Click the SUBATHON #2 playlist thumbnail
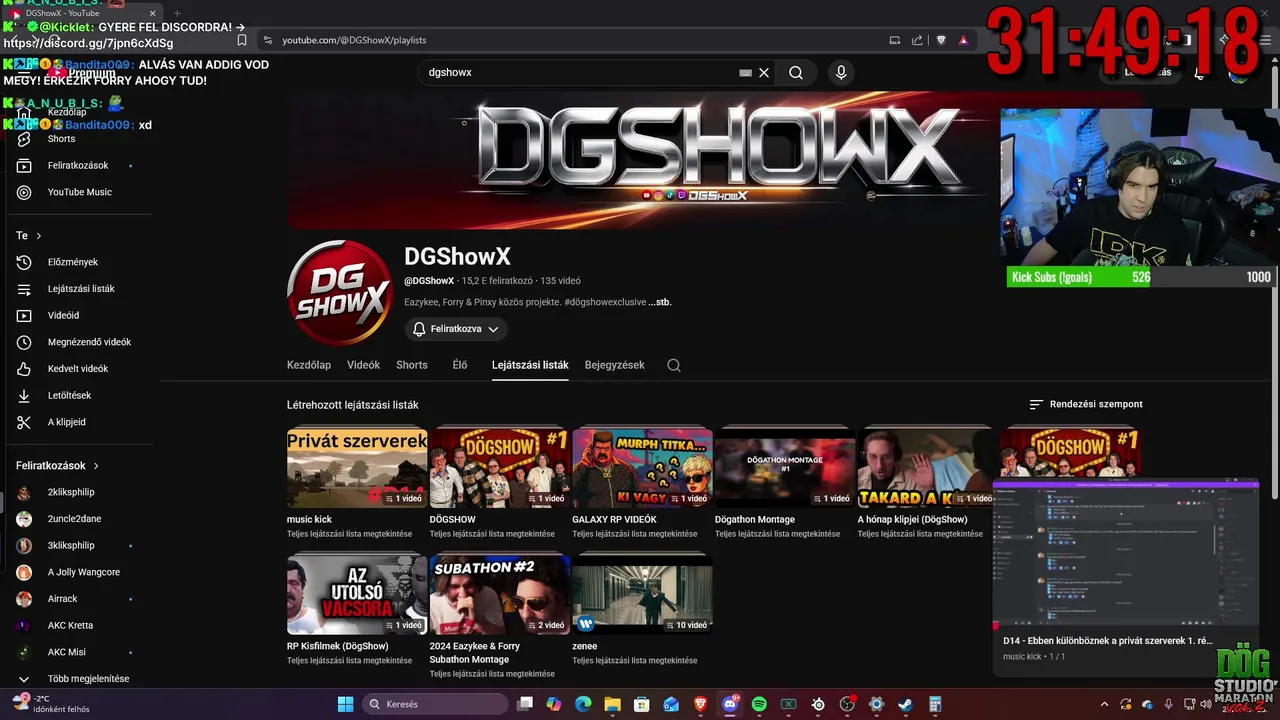The image size is (1280, 720). pyautogui.click(x=500, y=595)
